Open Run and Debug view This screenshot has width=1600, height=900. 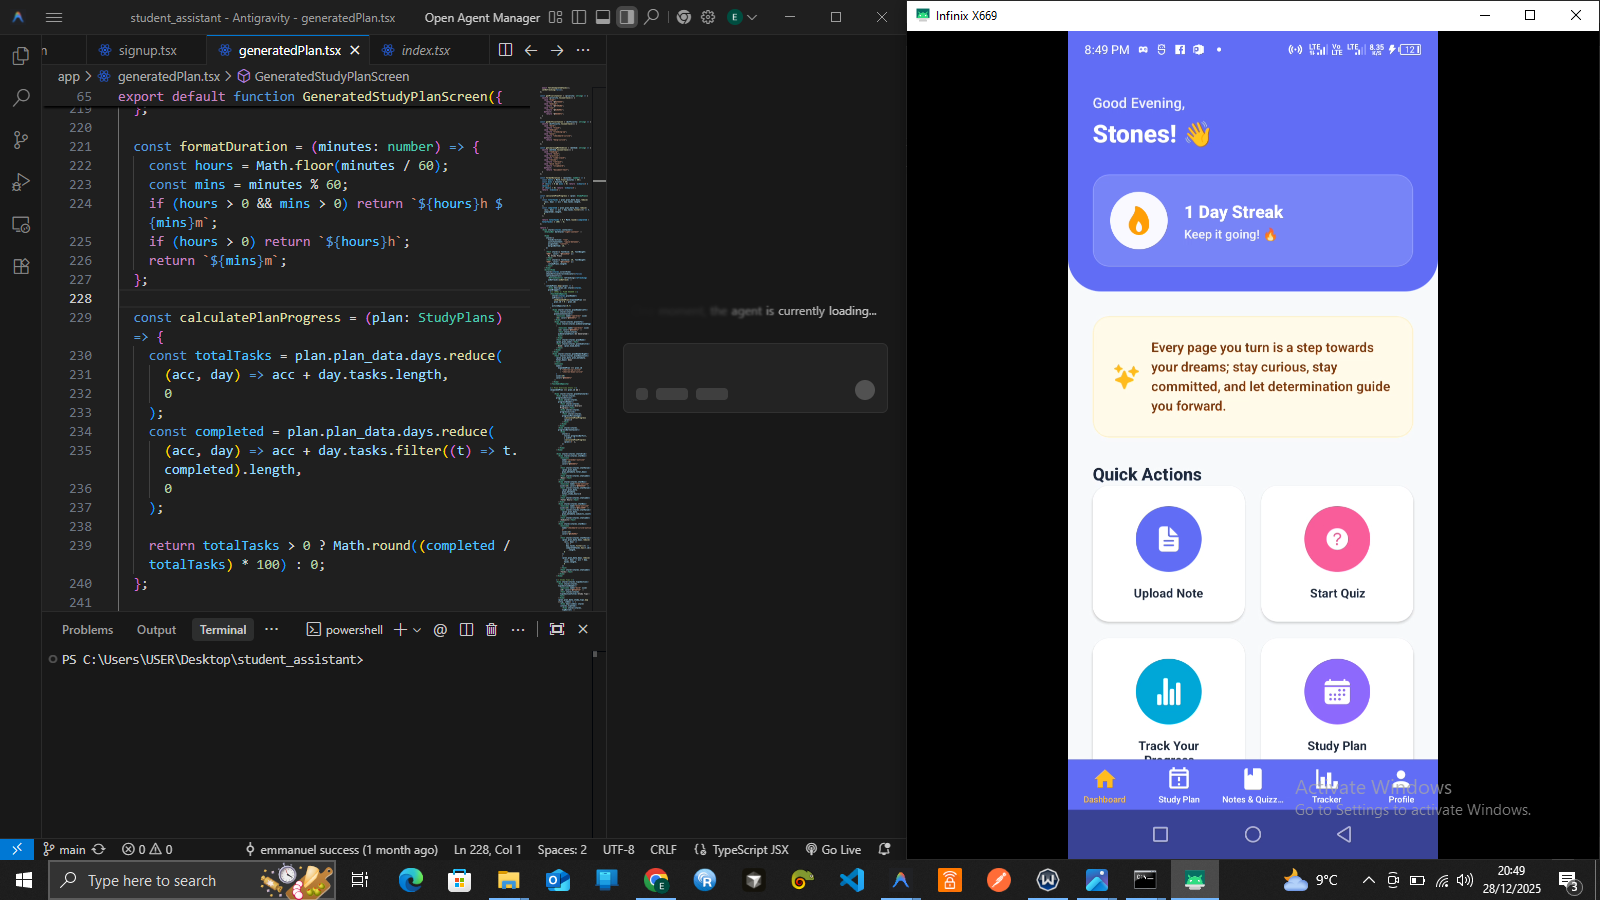[x=20, y=183]
